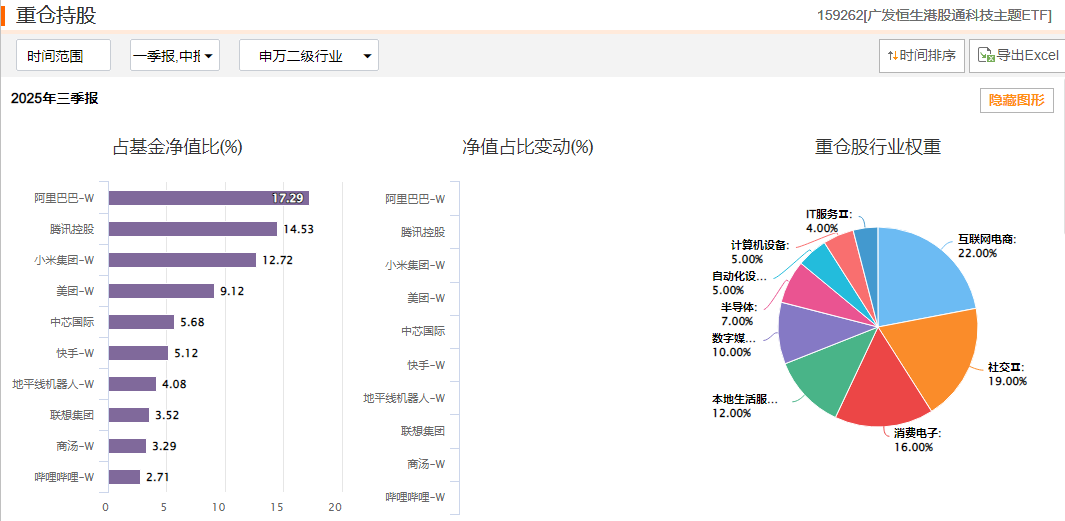Click the 联想集团 bar showing 3.52

[129, 414]
